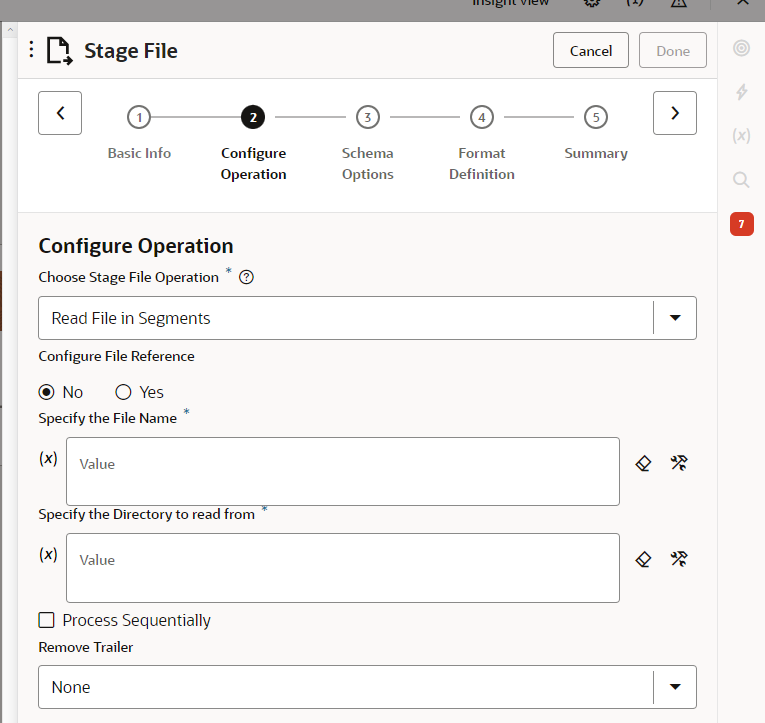Click the help icon beside Choose Stage File Operation
Screen dimensions: 765x723
pyautogui.click(x=246, y=278)
